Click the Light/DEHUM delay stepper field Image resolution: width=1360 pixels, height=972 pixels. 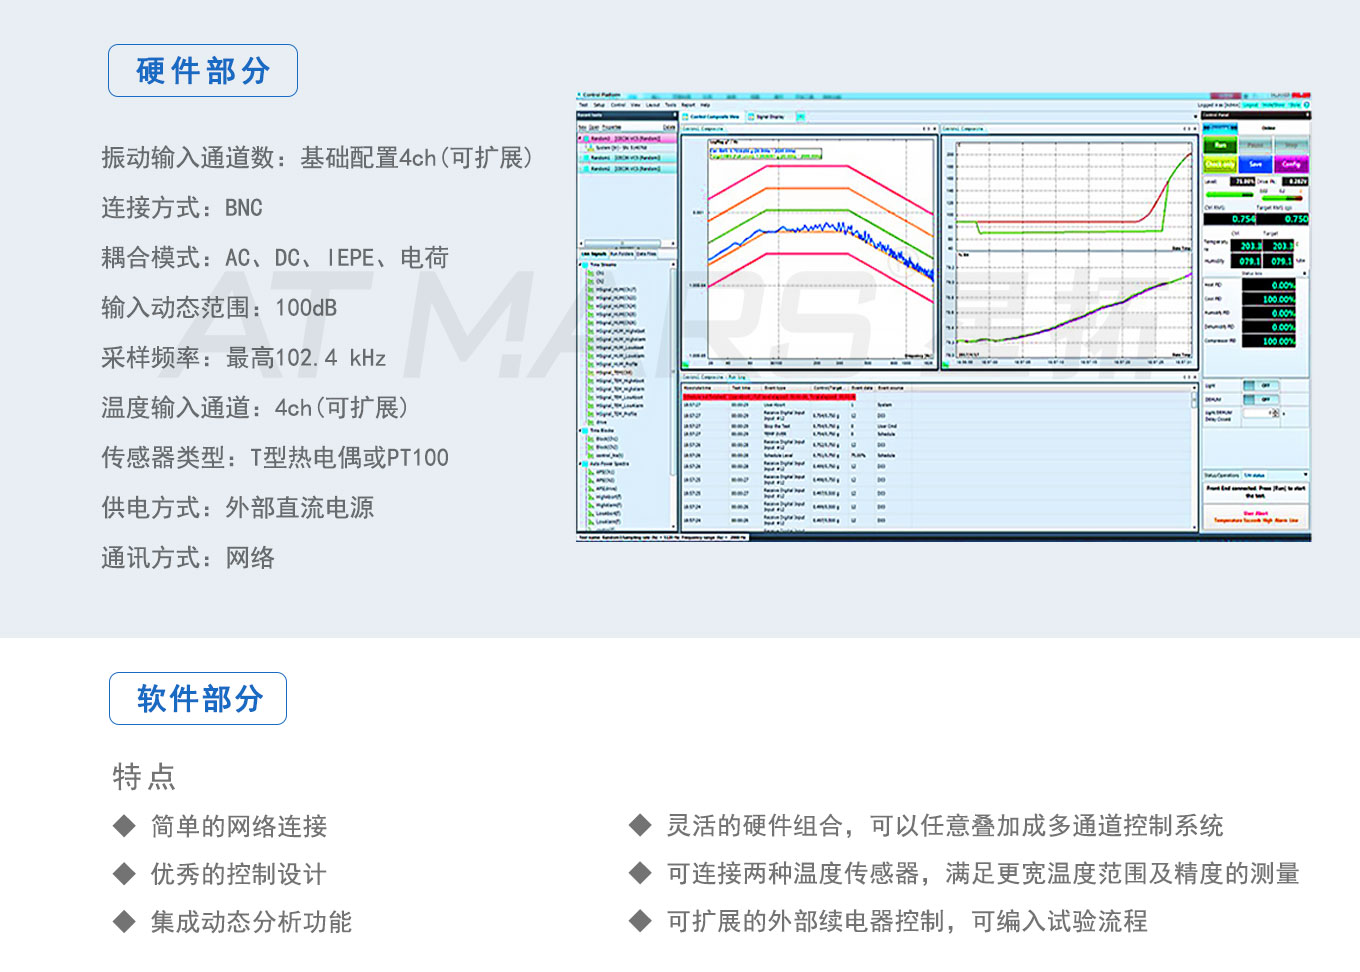coord(1261,413)
